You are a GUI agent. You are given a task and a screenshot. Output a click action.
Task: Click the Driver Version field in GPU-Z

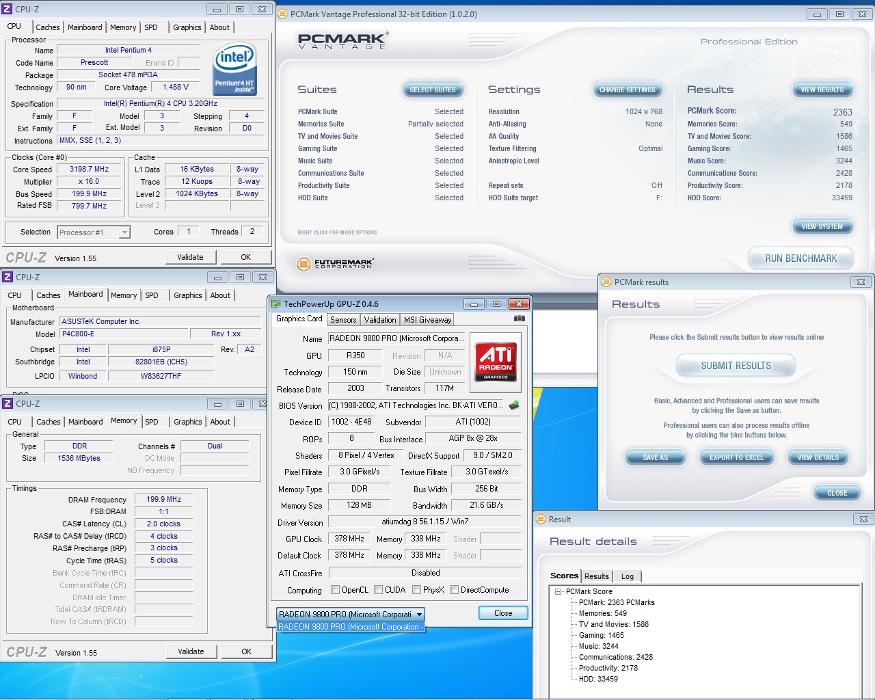[425, 521]
